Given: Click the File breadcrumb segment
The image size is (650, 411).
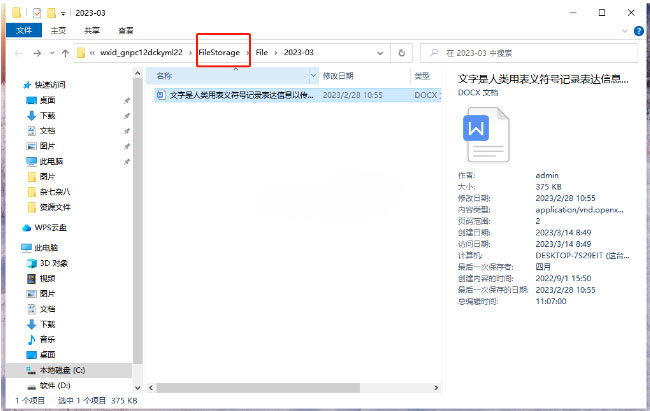Looking at the screenshot, I should (262, 52).
